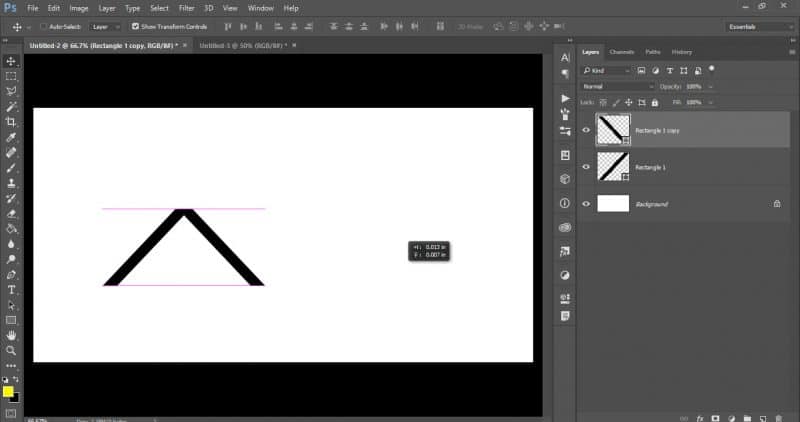The image size is (800, 422).
Task: Hide the Rectangle 1 copy layer
Action: pyautogui.click(x=586, y=130)
